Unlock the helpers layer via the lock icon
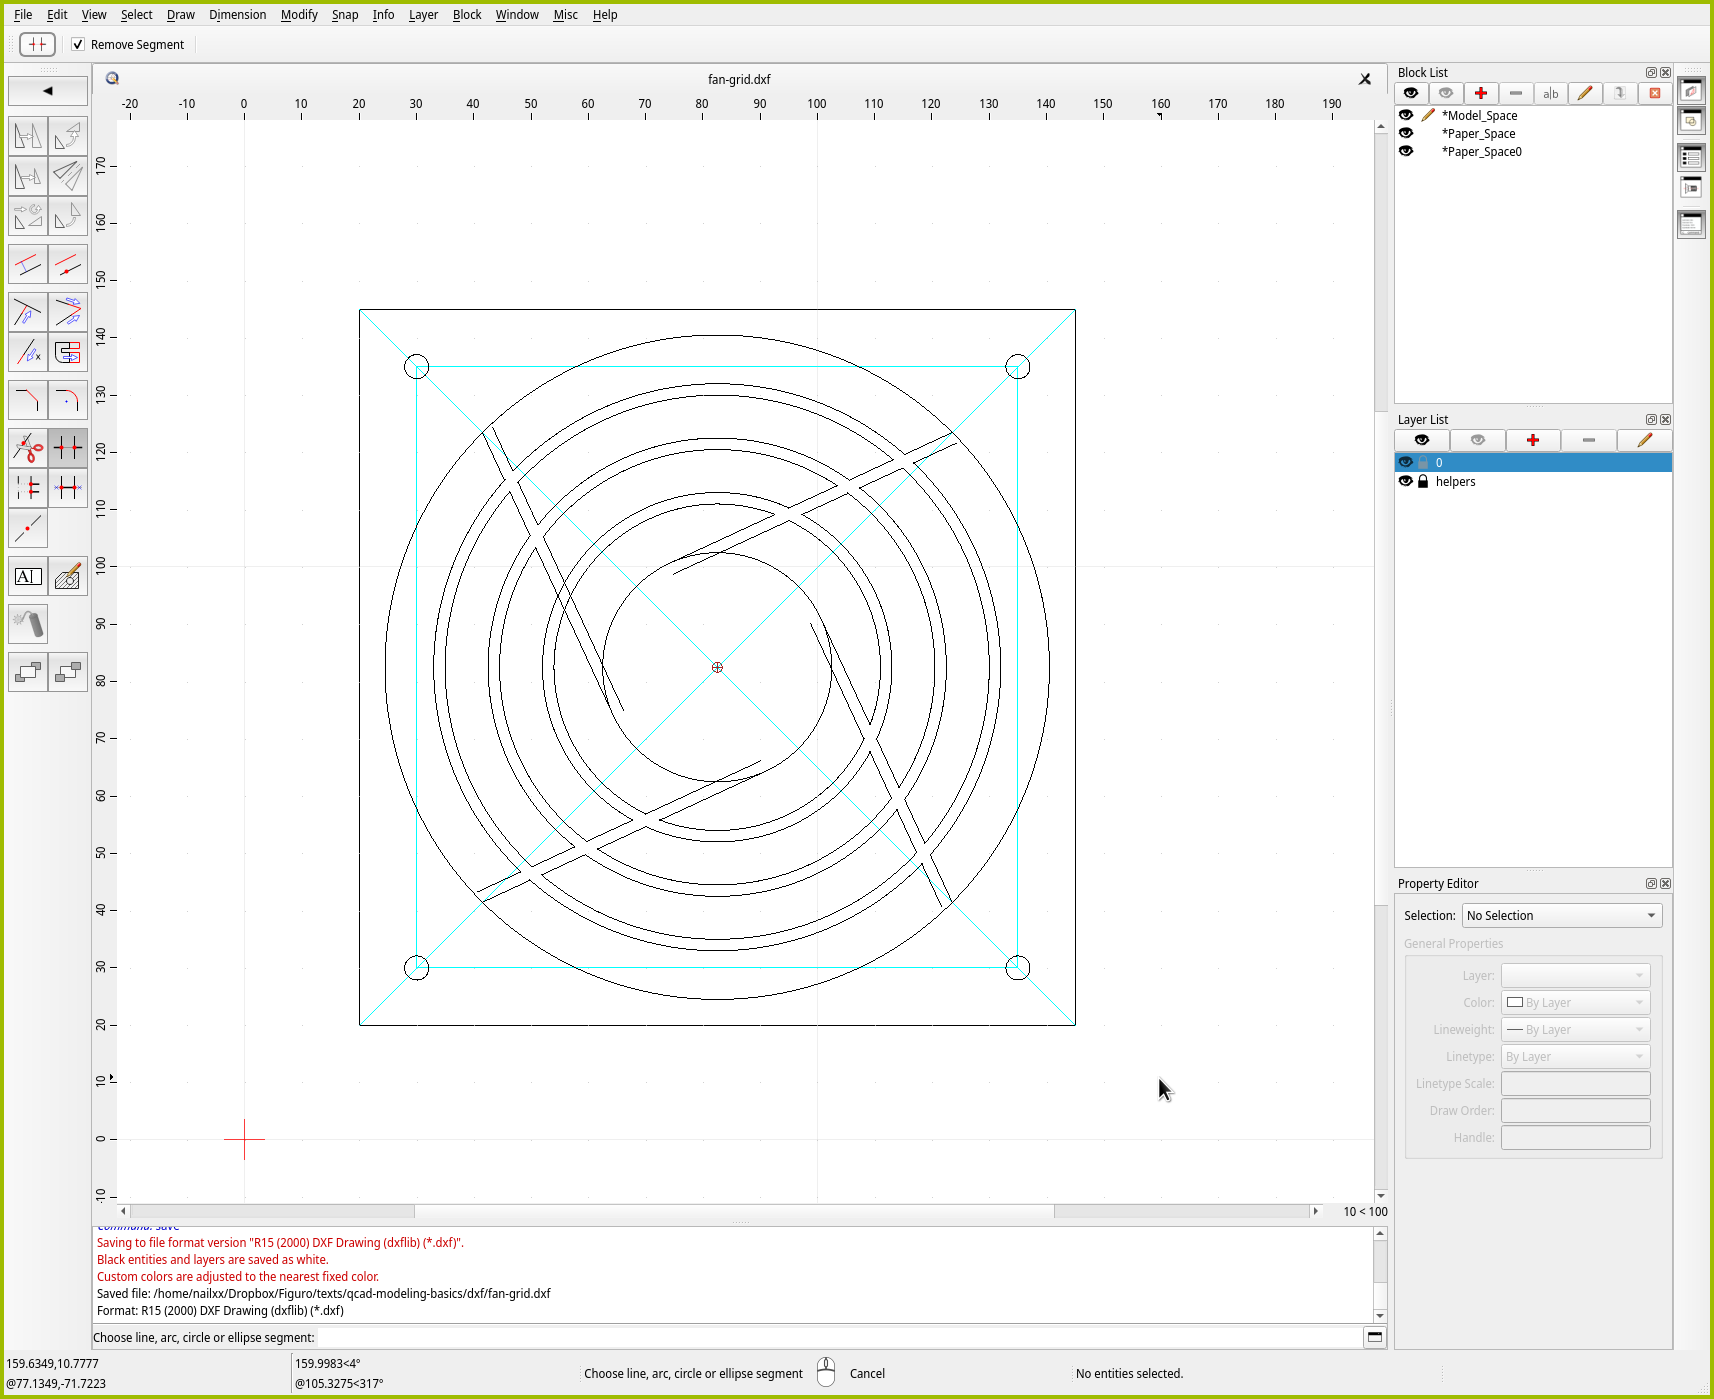Viewport: 1714px width, 1399px height. point(1423,482)
